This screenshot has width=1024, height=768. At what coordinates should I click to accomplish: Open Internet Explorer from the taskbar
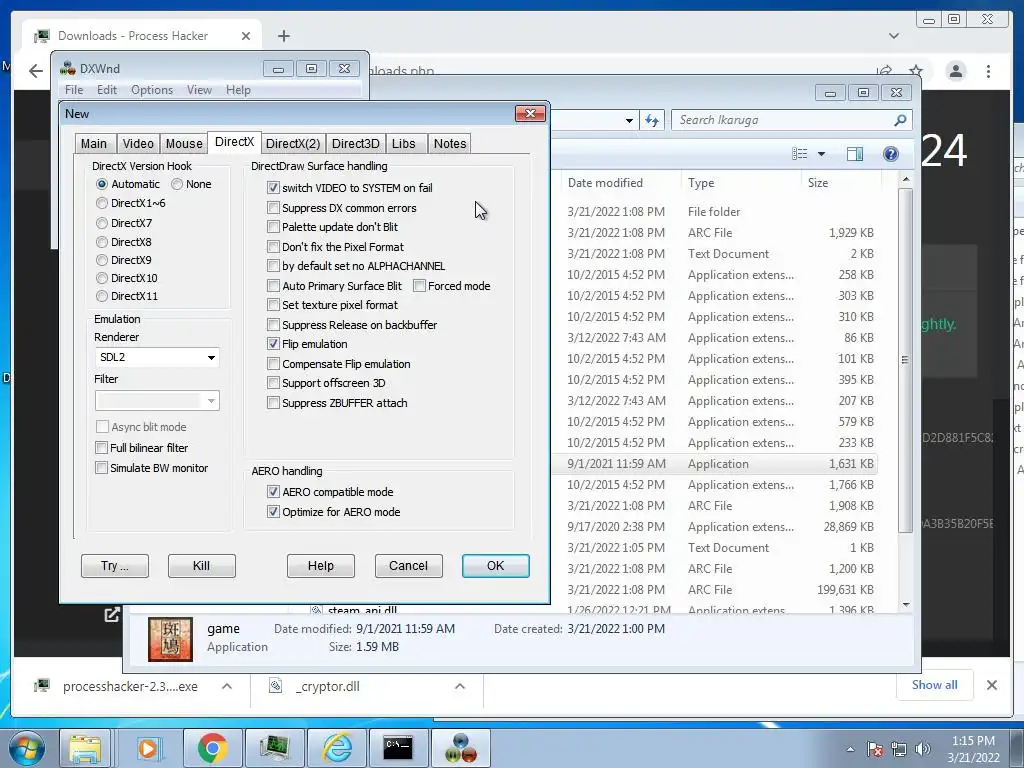(x=338, y=748)
